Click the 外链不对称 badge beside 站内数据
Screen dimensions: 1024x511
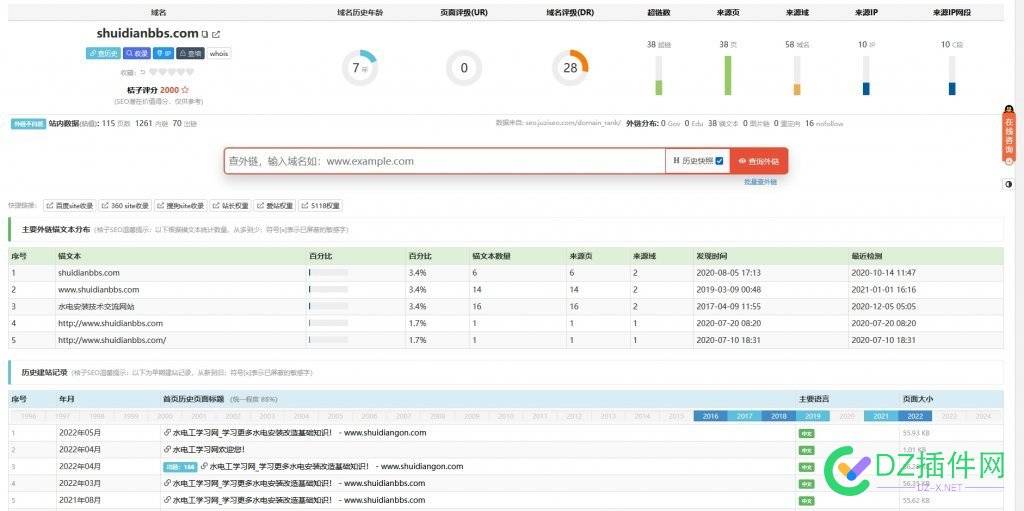[28, 124]
